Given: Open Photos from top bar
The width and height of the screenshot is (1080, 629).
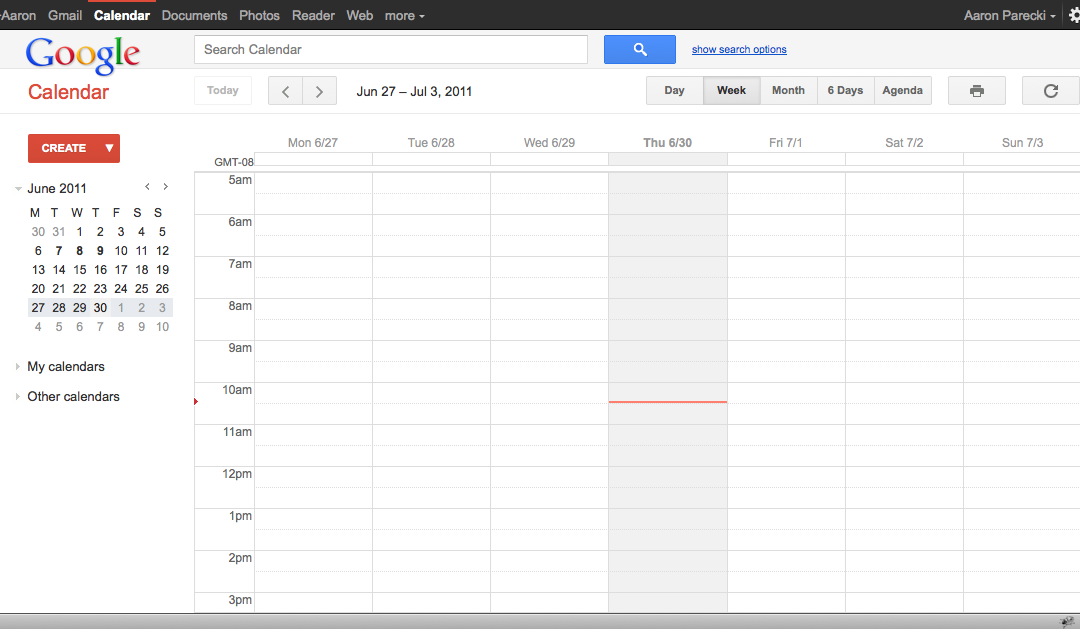Looking at the screenshot, I should tap(259, 15).
